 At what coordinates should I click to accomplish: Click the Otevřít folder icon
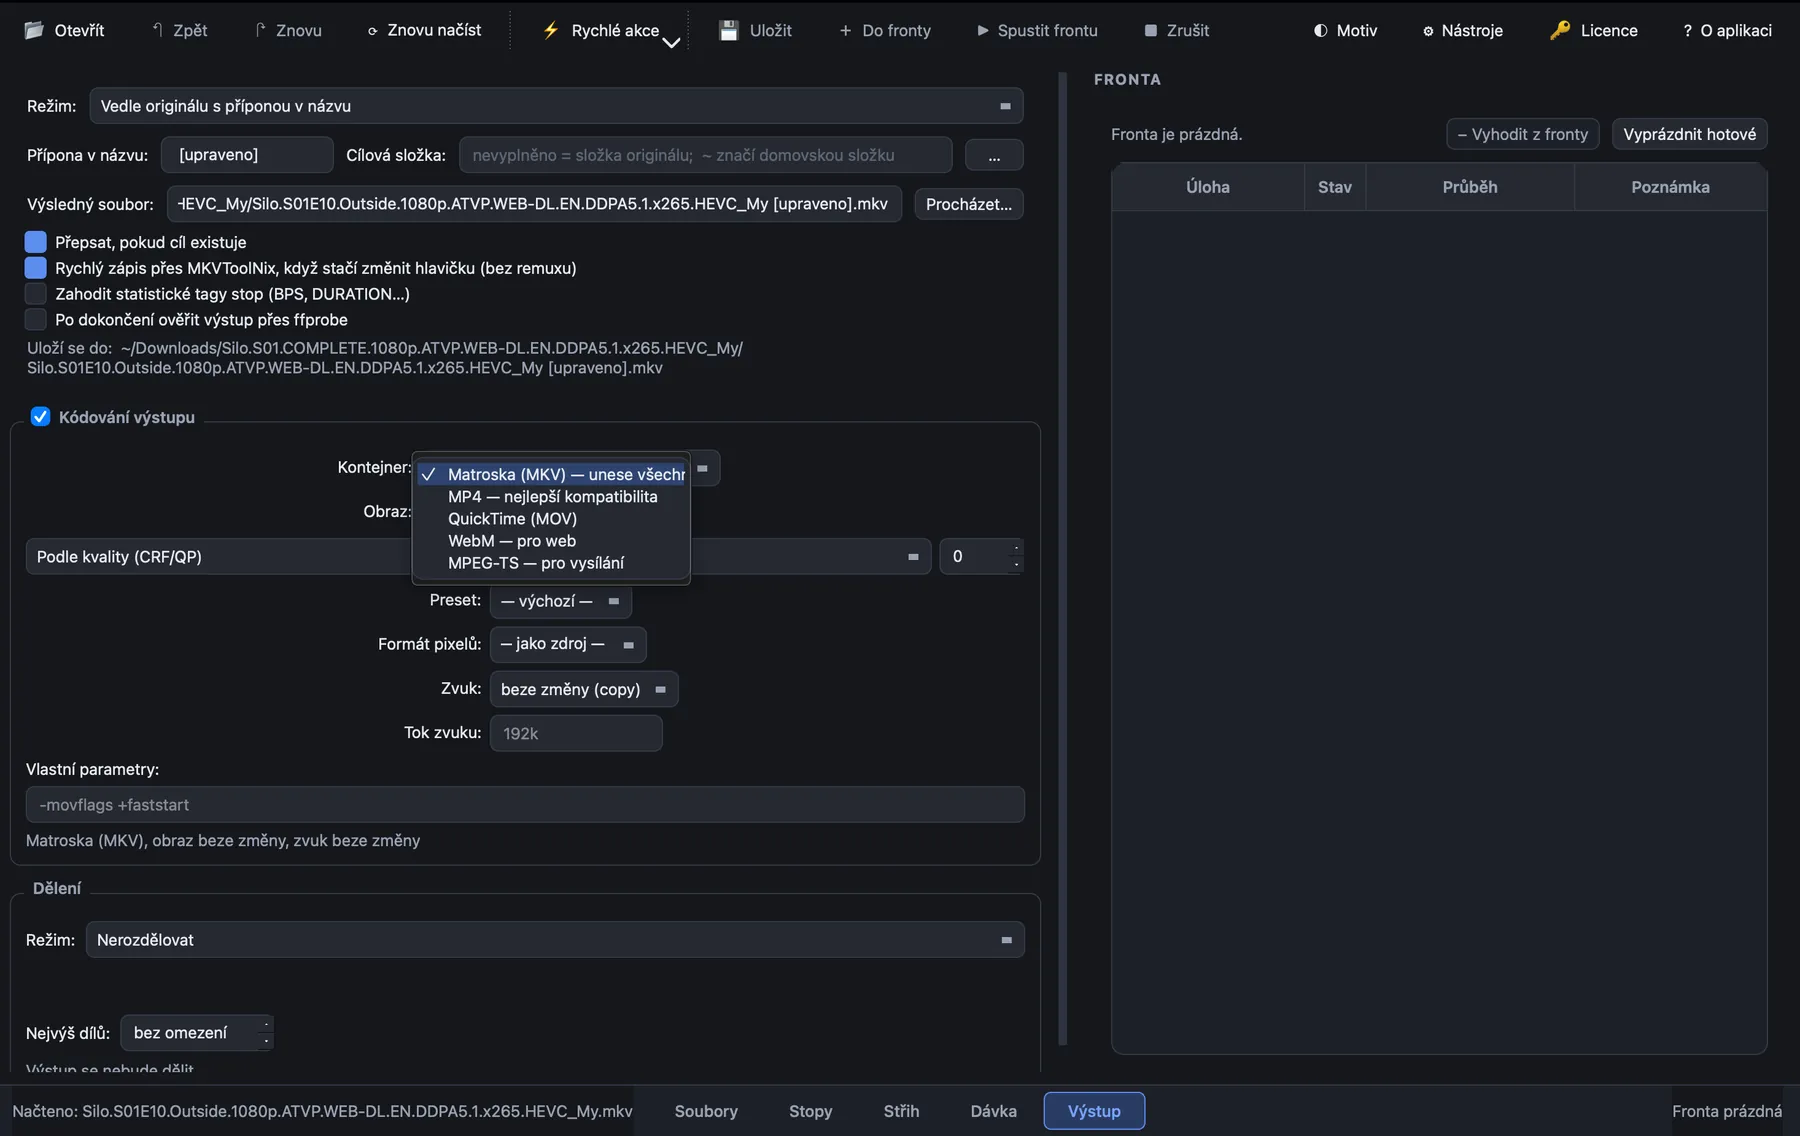coord(34,30)
